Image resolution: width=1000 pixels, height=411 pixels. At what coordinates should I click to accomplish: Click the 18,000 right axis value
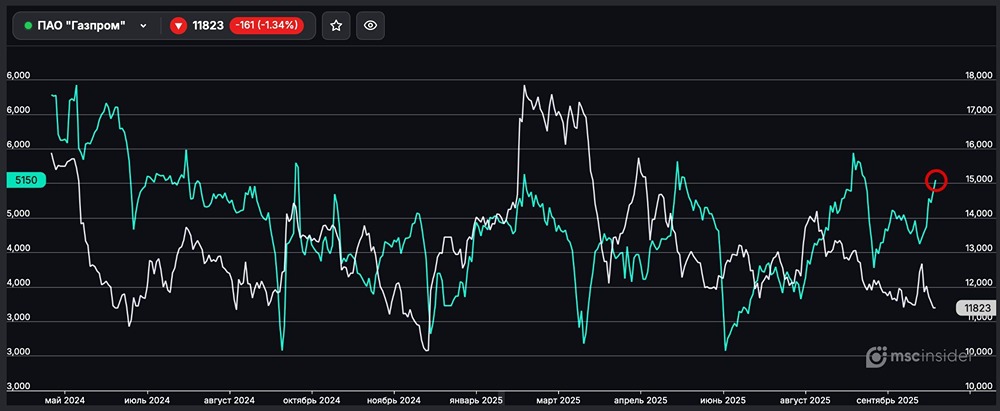click(x=976, y=76)
